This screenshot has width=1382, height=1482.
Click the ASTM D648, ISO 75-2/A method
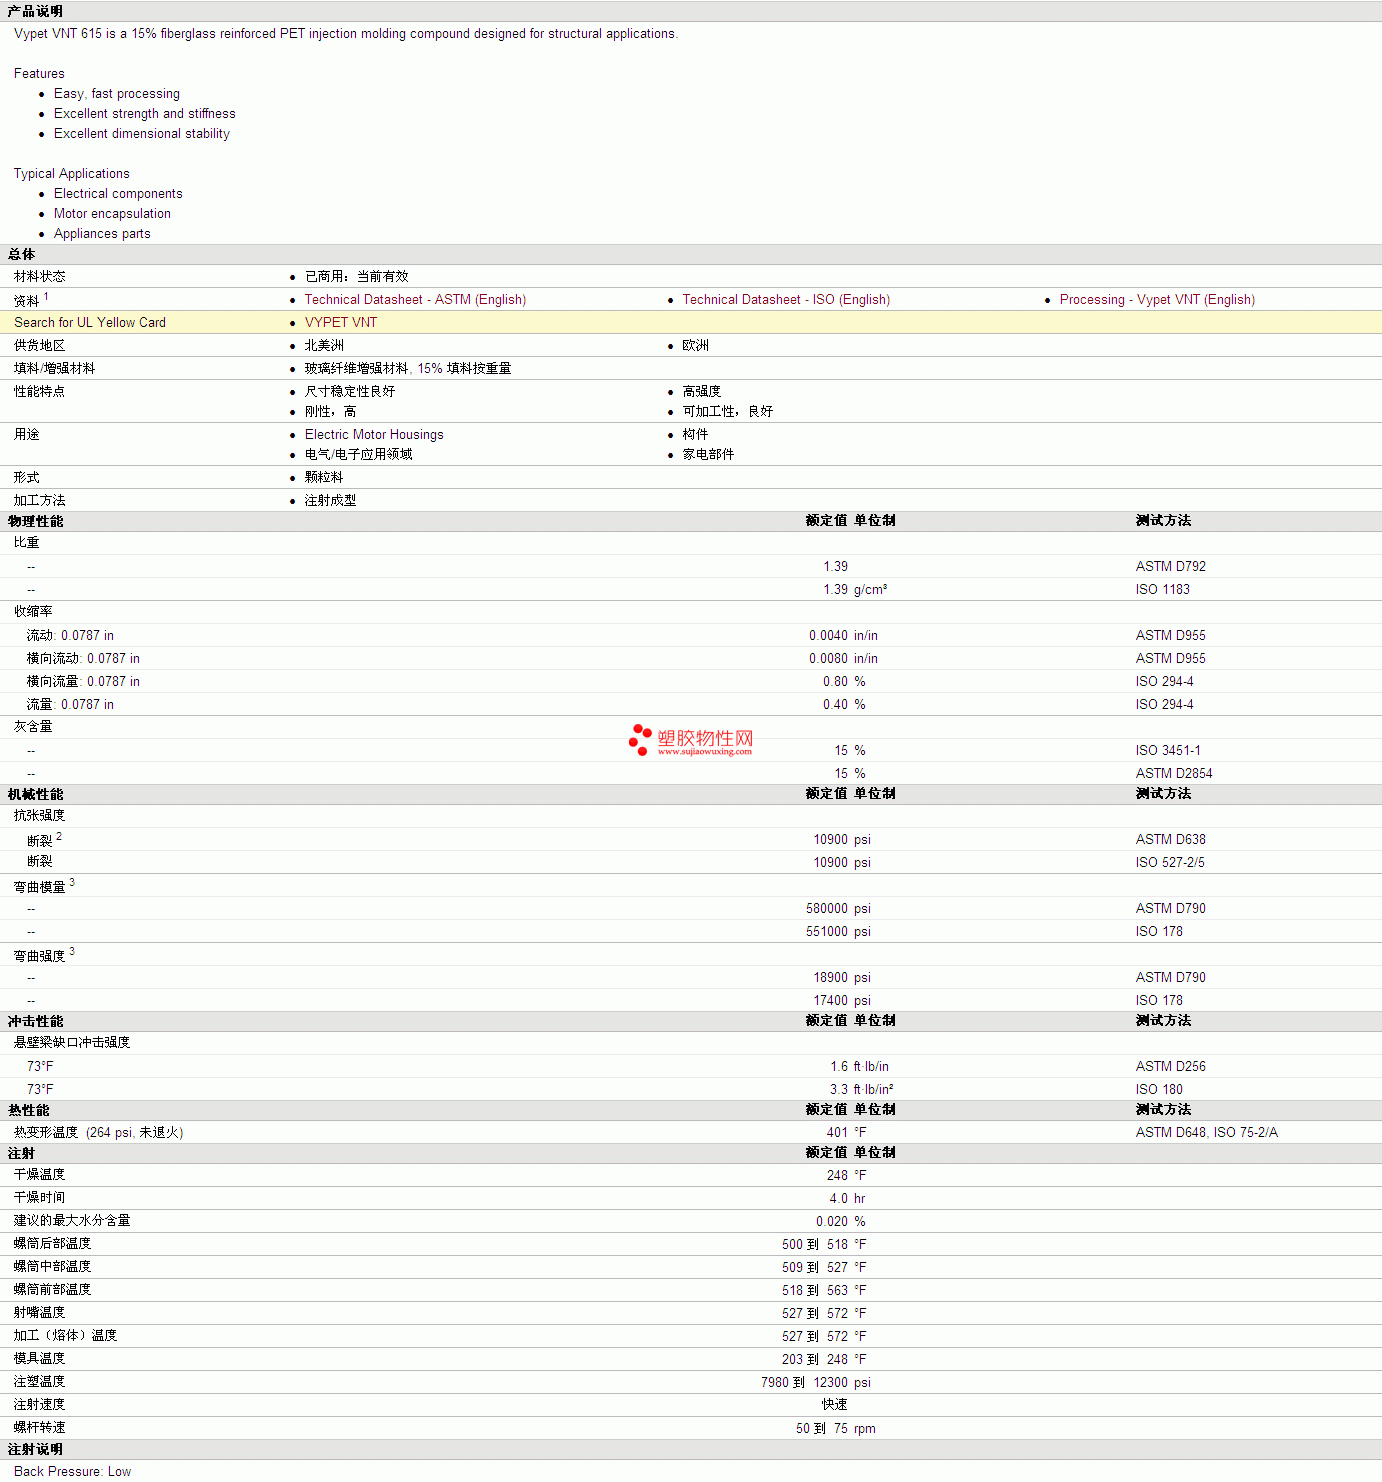tap(1207, 1132)
